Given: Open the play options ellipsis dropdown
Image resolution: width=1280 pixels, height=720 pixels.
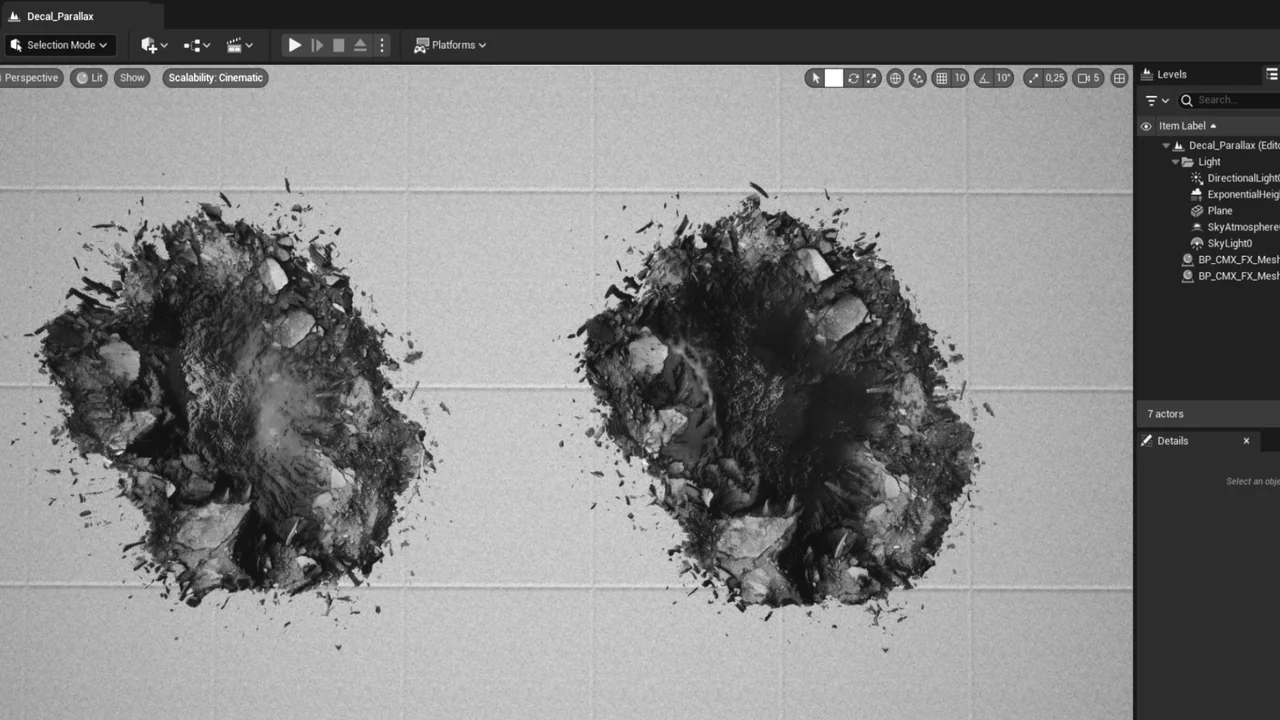Looking at the screenshot, I should click(381, 44).
